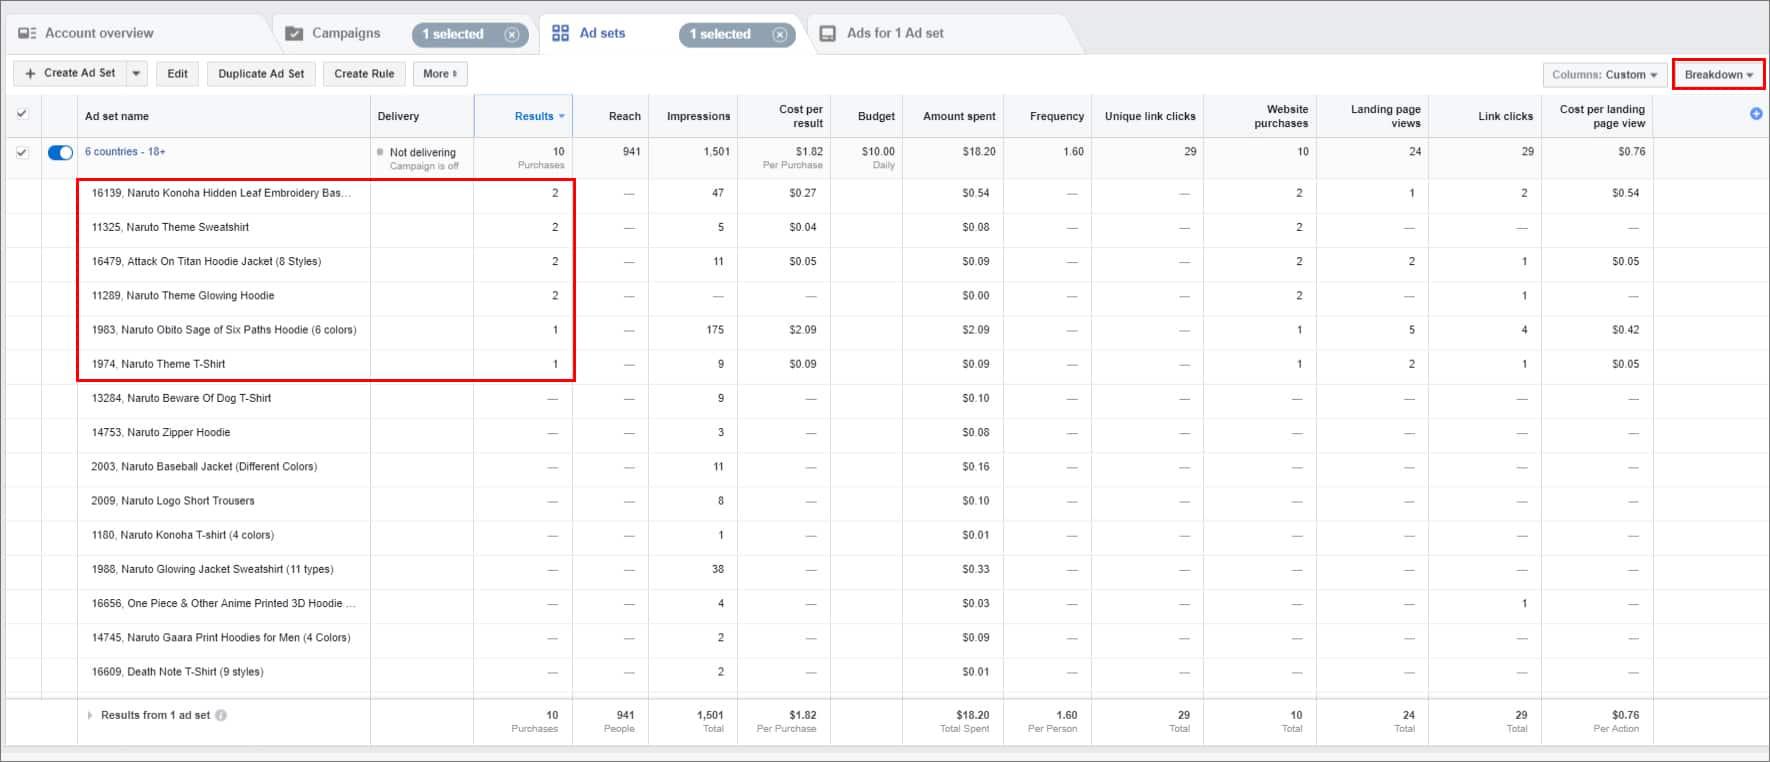The height and width of the screenshot is (762, 1770).
Task: Select row 1974, Naruto Theme T-Shirt
Action: click(158, 364)
